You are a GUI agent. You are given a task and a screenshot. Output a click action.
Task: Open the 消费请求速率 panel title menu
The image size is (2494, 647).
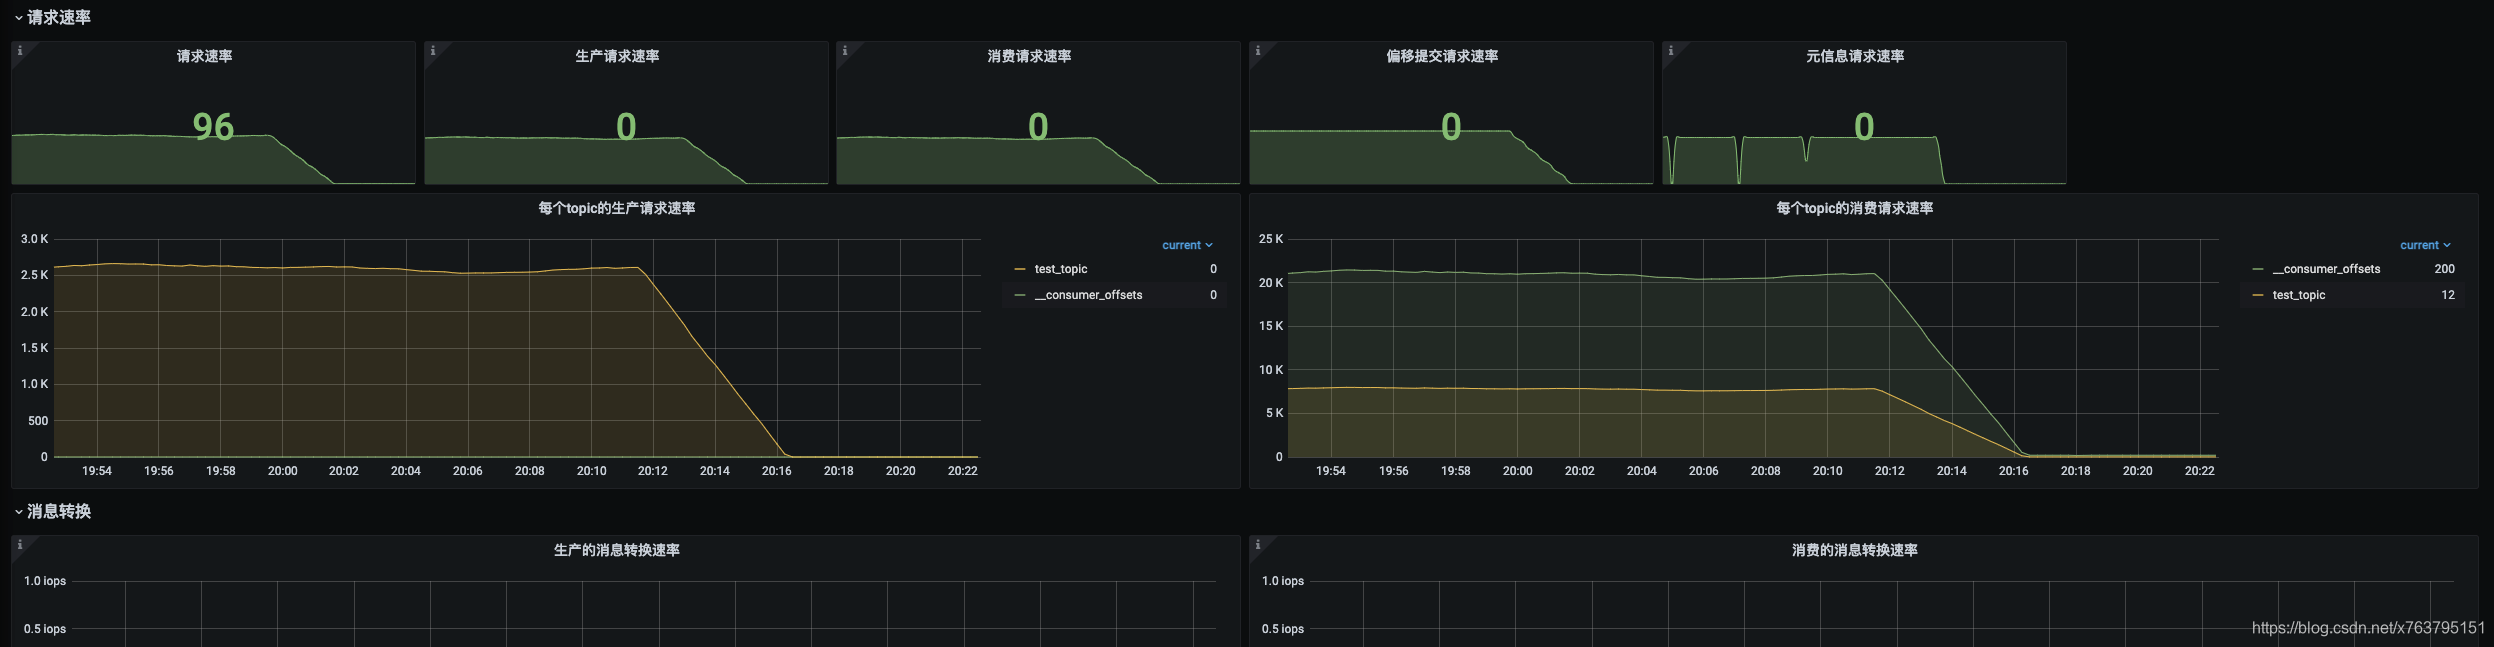click(1030, 56)
